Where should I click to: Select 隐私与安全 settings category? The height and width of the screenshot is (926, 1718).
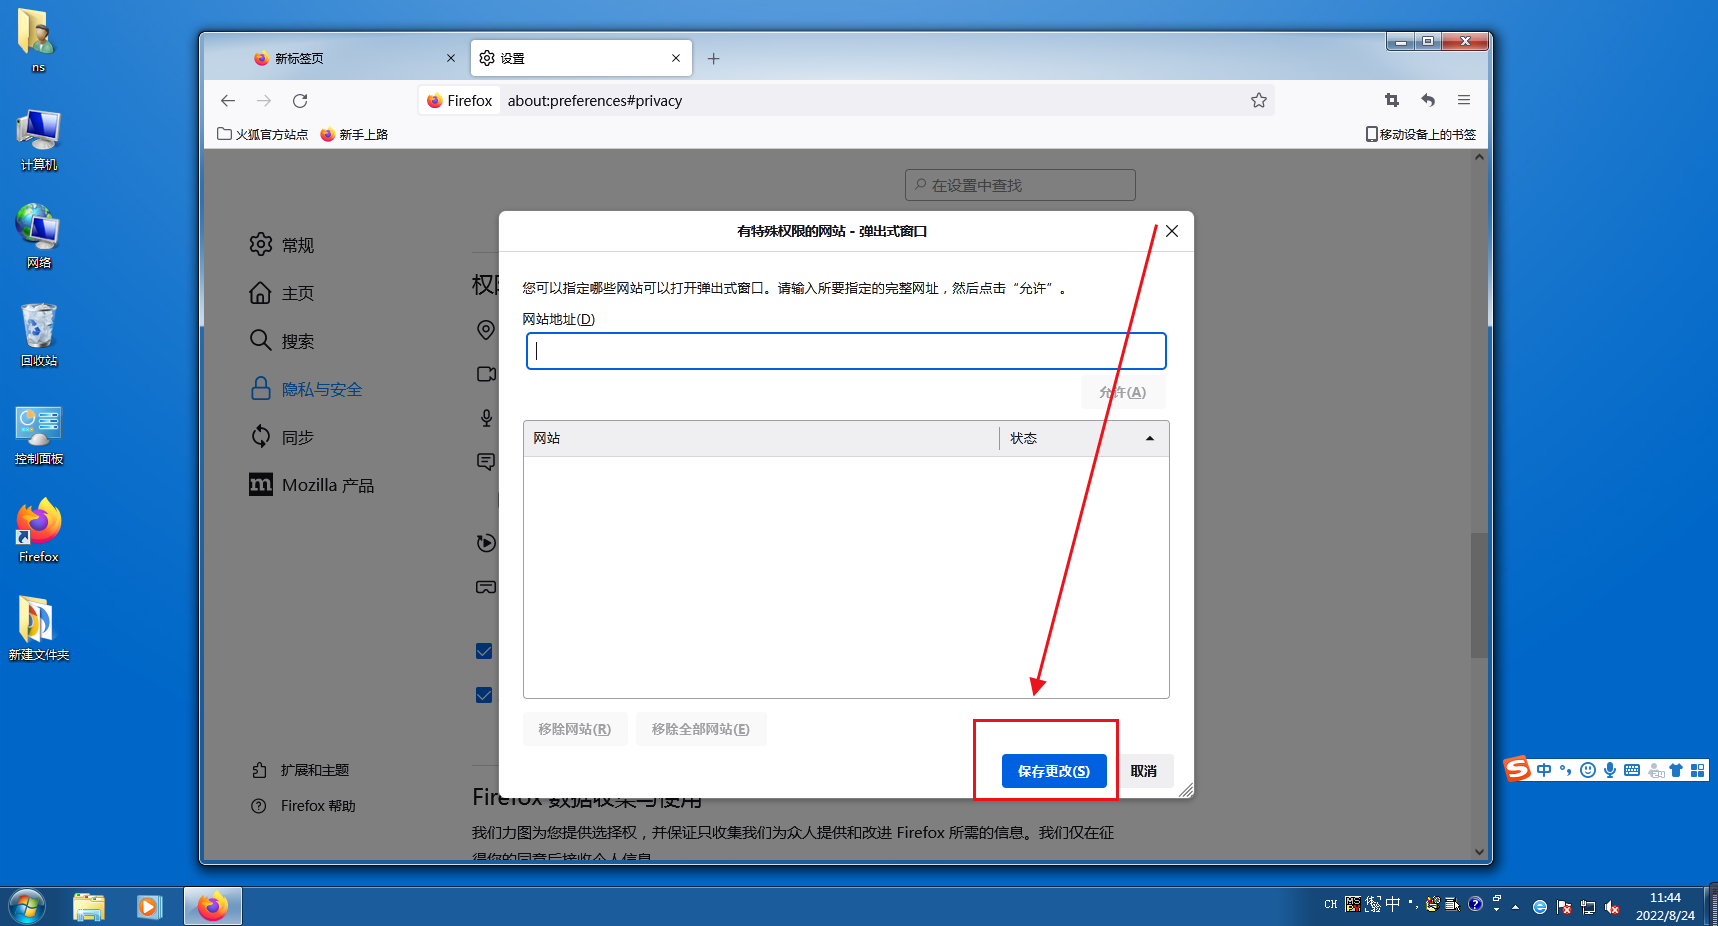pos(306,389)
